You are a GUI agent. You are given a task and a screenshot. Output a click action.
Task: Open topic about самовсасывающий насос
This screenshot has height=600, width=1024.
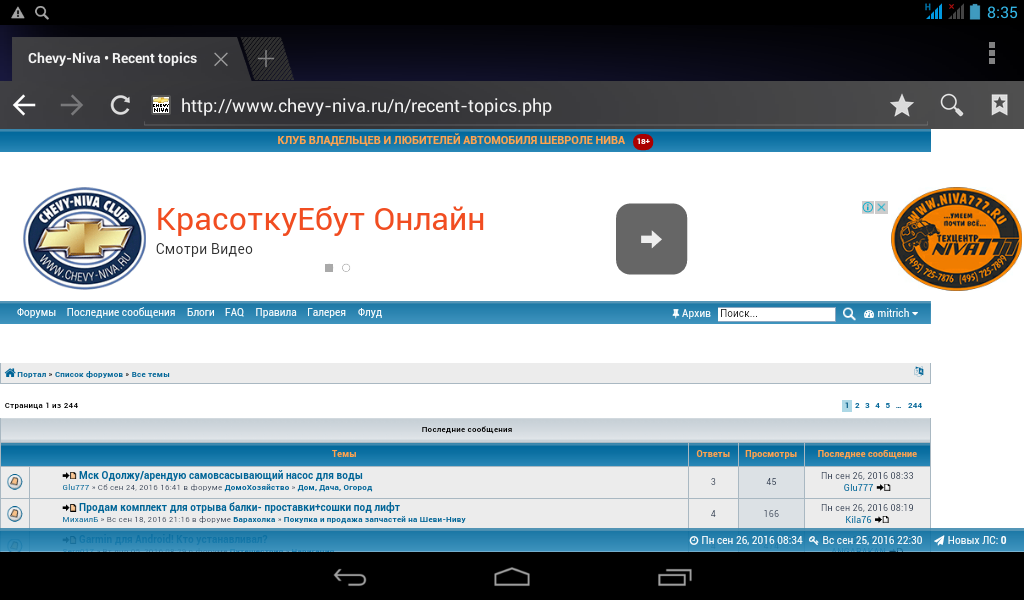point(220,476)
